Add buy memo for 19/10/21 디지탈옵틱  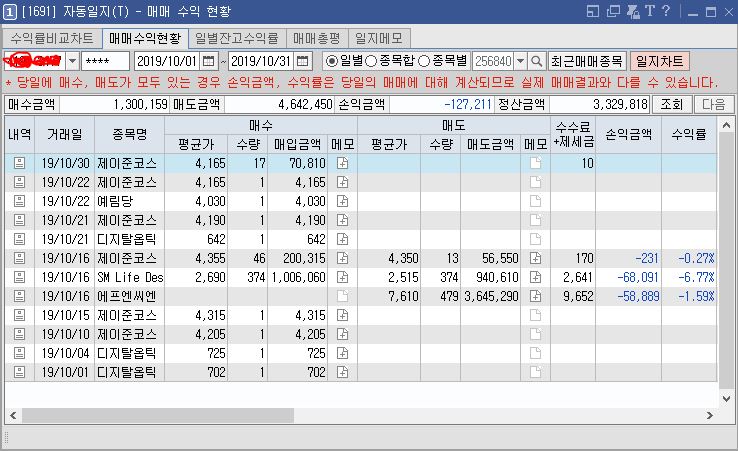click(343, 239)
